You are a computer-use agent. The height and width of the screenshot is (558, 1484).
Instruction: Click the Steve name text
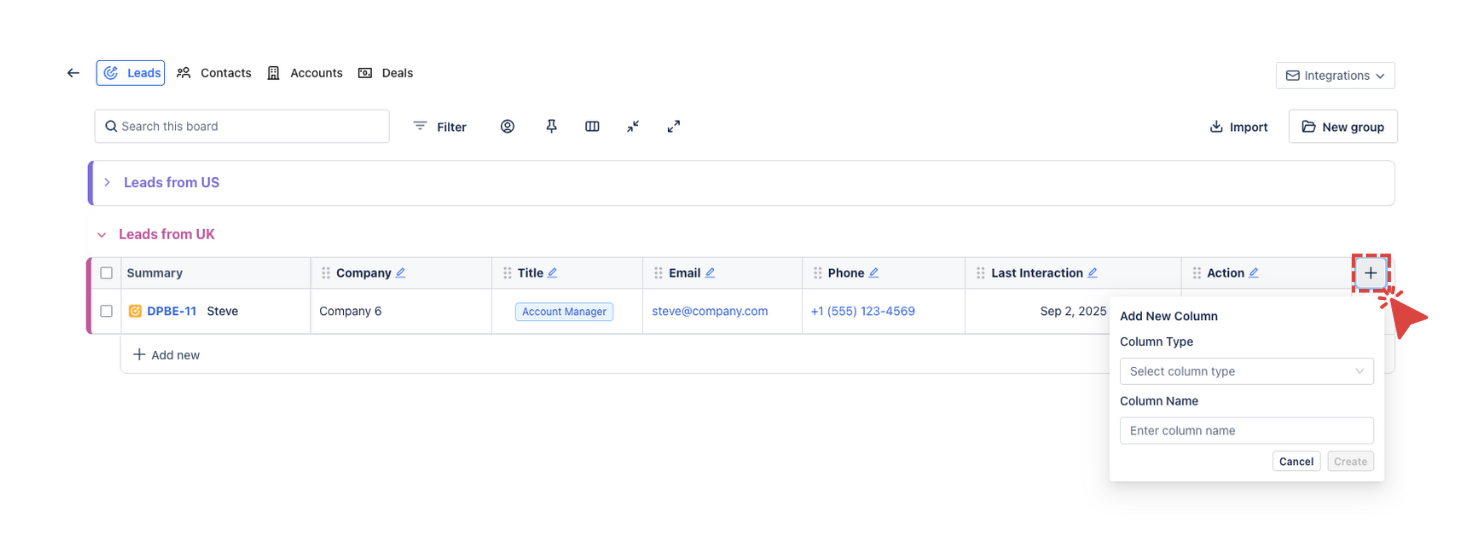[x=222, y=311]
